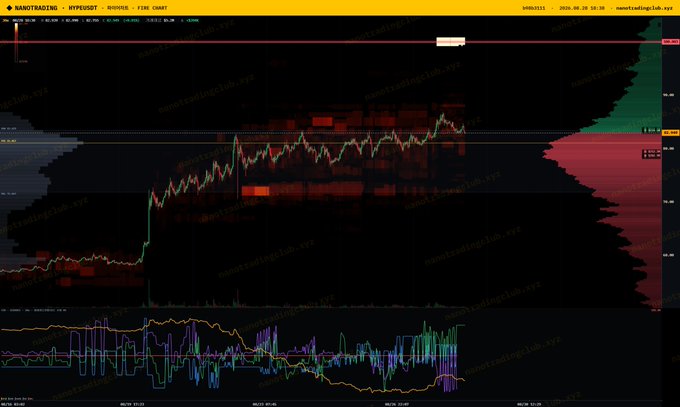Image resolution: width=680 pixels, height=407 pixels.
Task: Click the yellow current price tag on the axis
Action: pyautogui.click(x=670, y=132)
